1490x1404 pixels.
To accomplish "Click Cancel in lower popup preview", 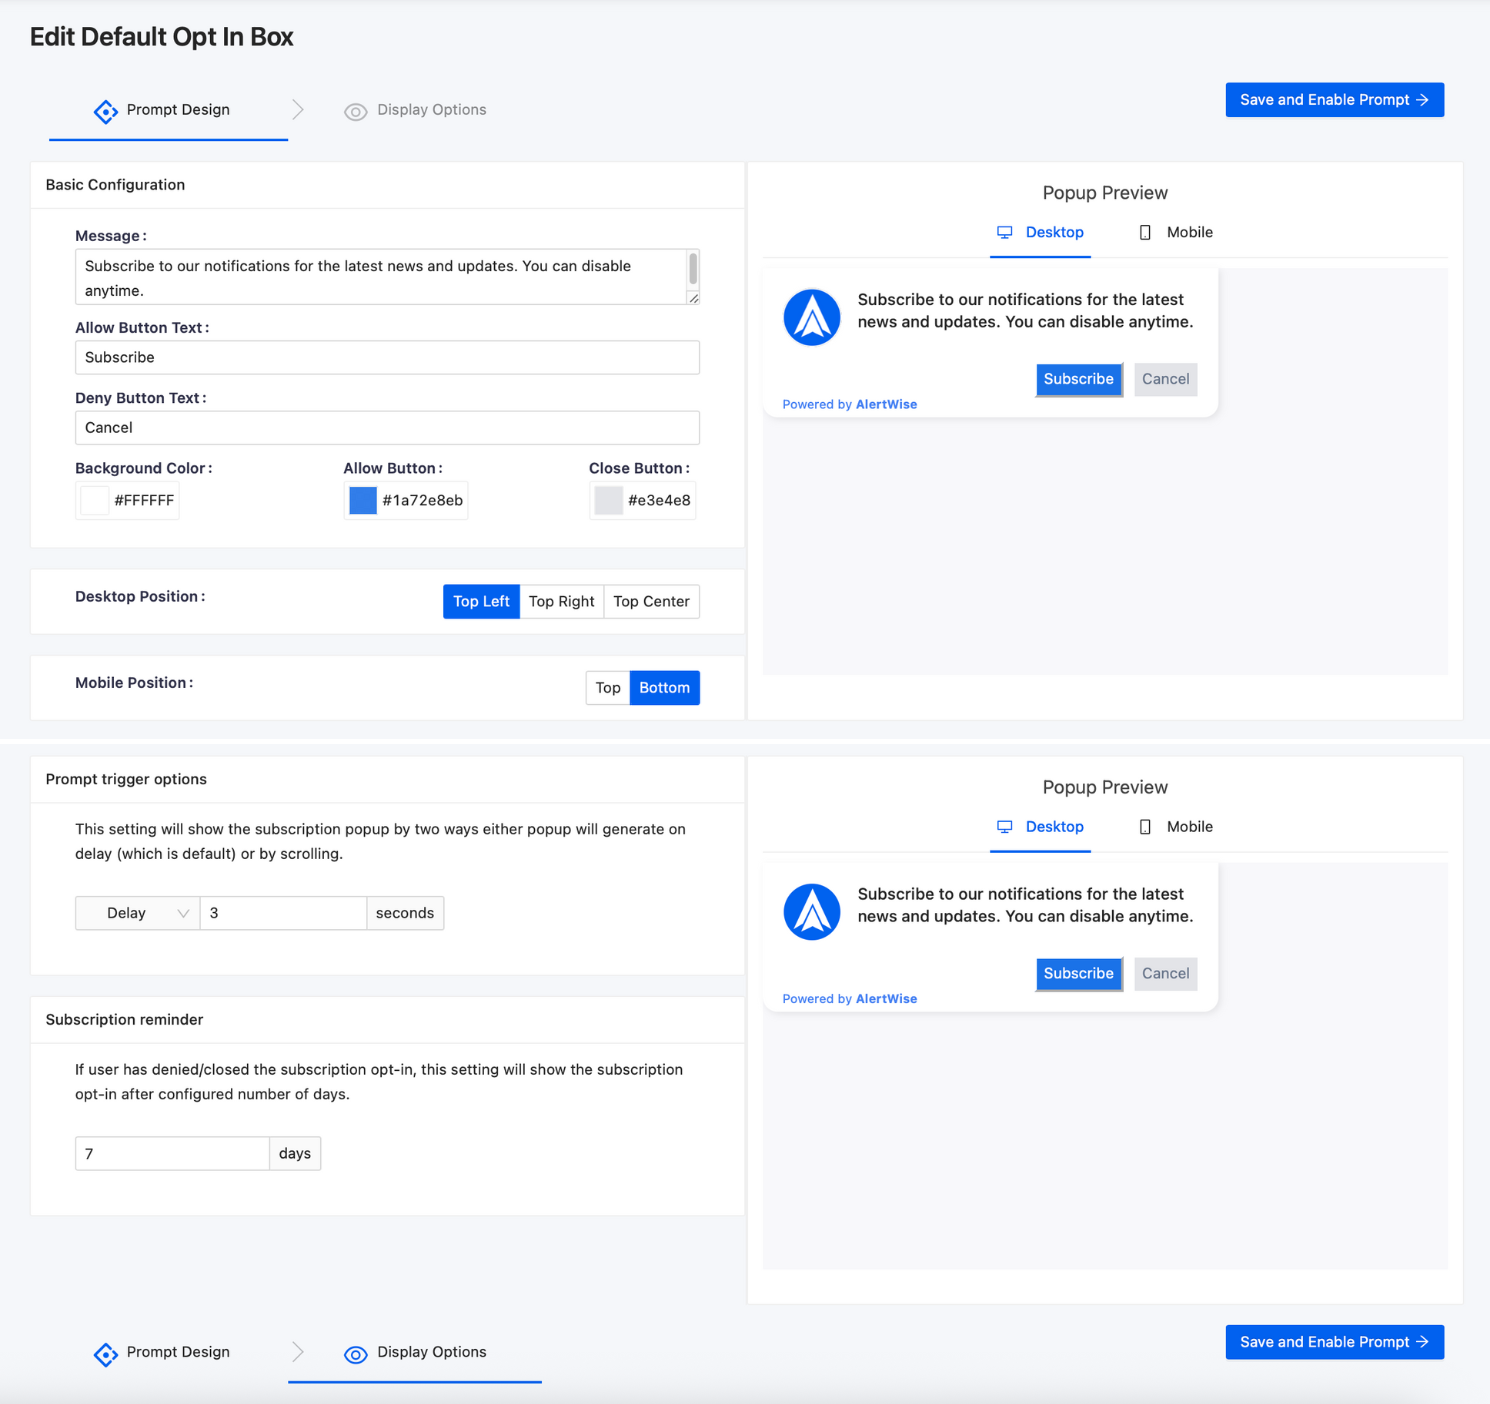I will 1166,974.
